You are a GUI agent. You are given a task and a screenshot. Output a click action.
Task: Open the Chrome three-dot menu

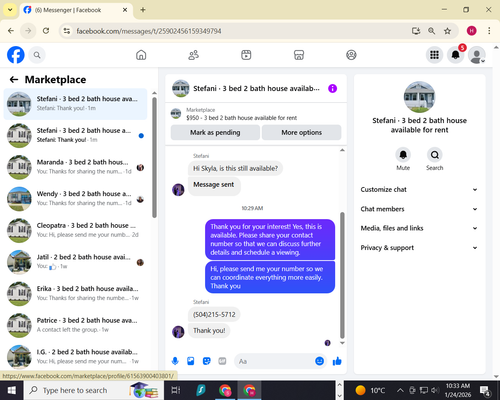[489, 31]
